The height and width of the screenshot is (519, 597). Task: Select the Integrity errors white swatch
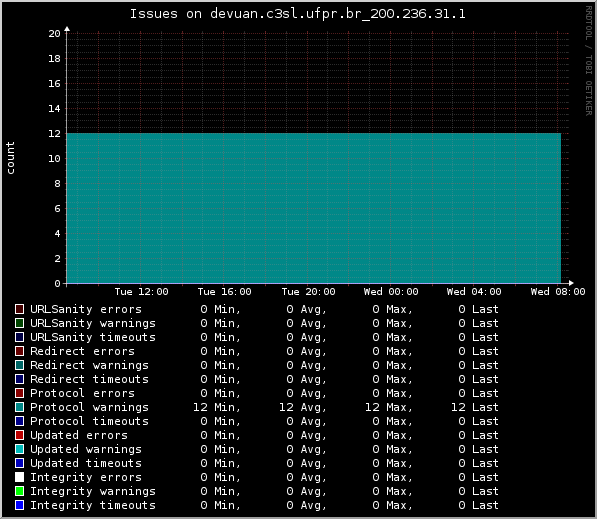[19, 477]
